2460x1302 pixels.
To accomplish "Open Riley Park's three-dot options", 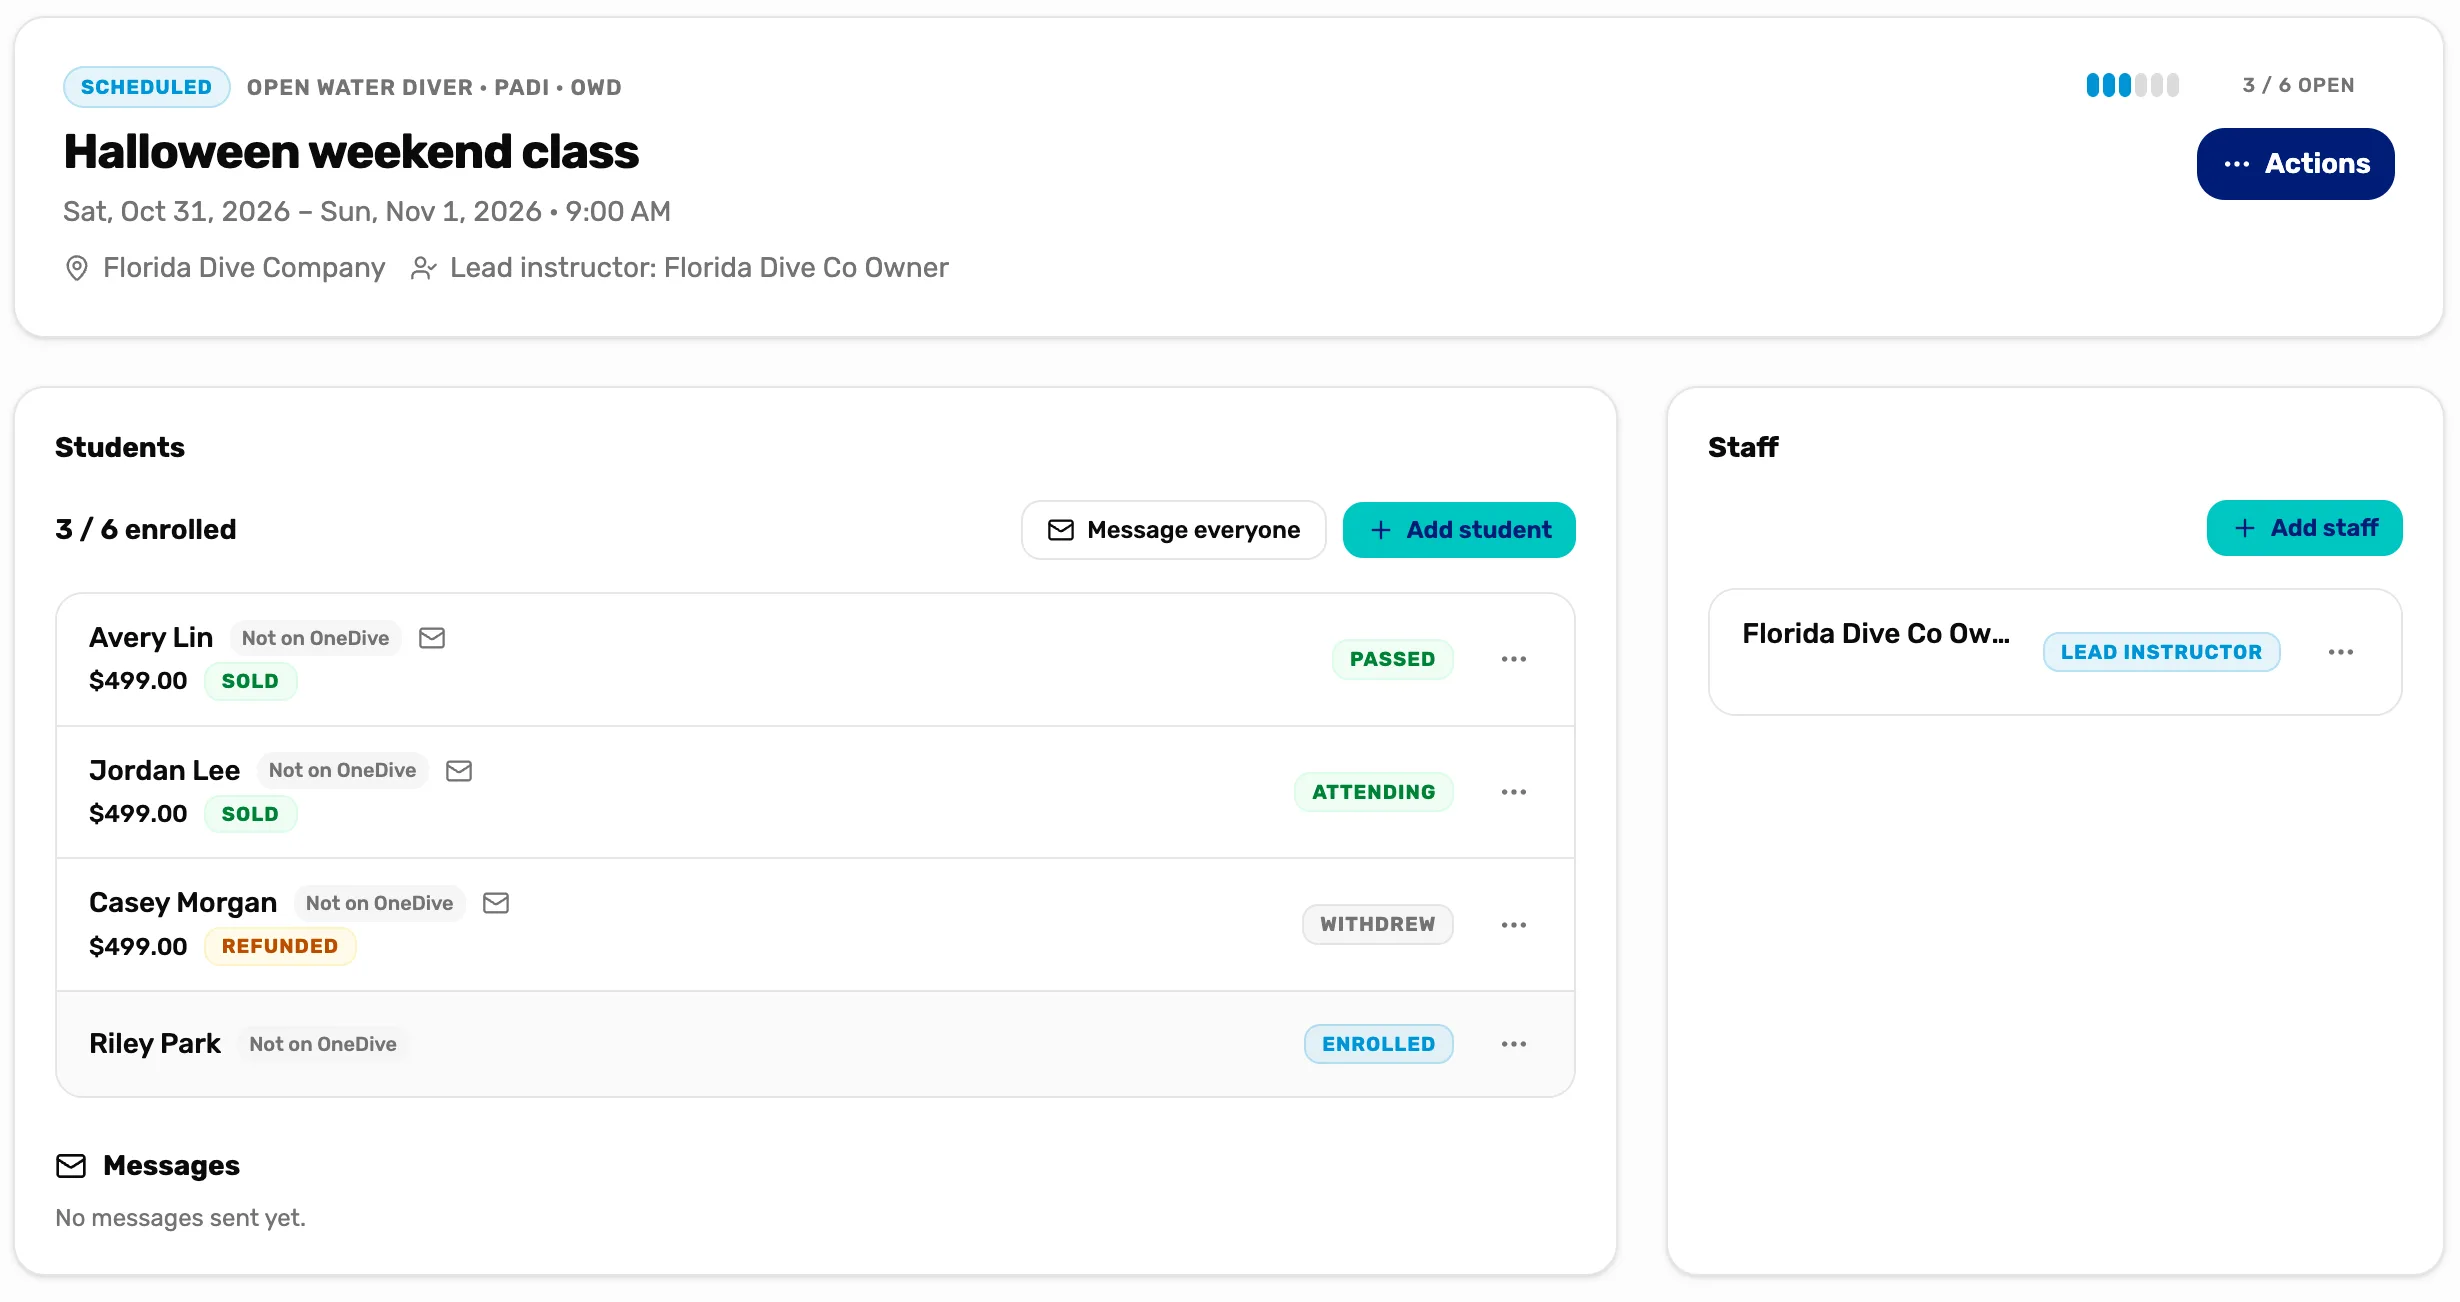I will coord(1514,1044).
